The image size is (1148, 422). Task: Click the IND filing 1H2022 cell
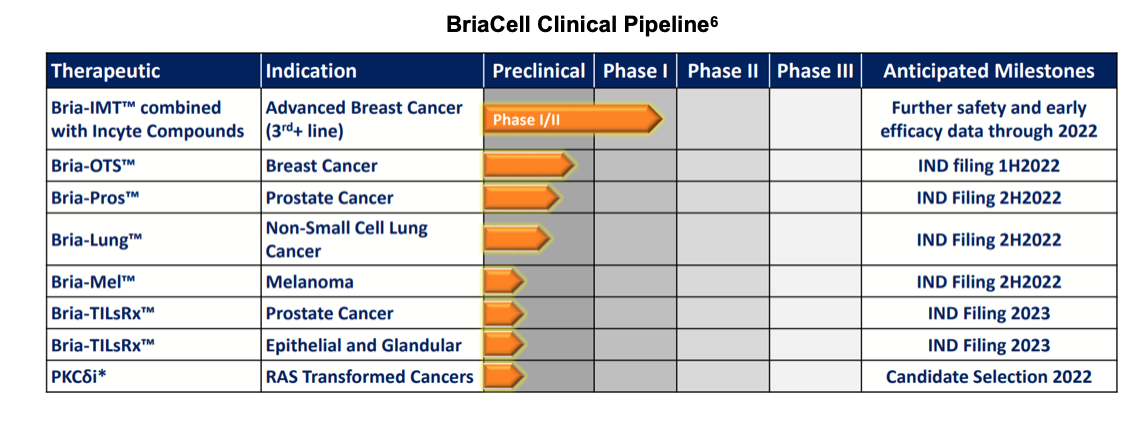coord(988,166)
